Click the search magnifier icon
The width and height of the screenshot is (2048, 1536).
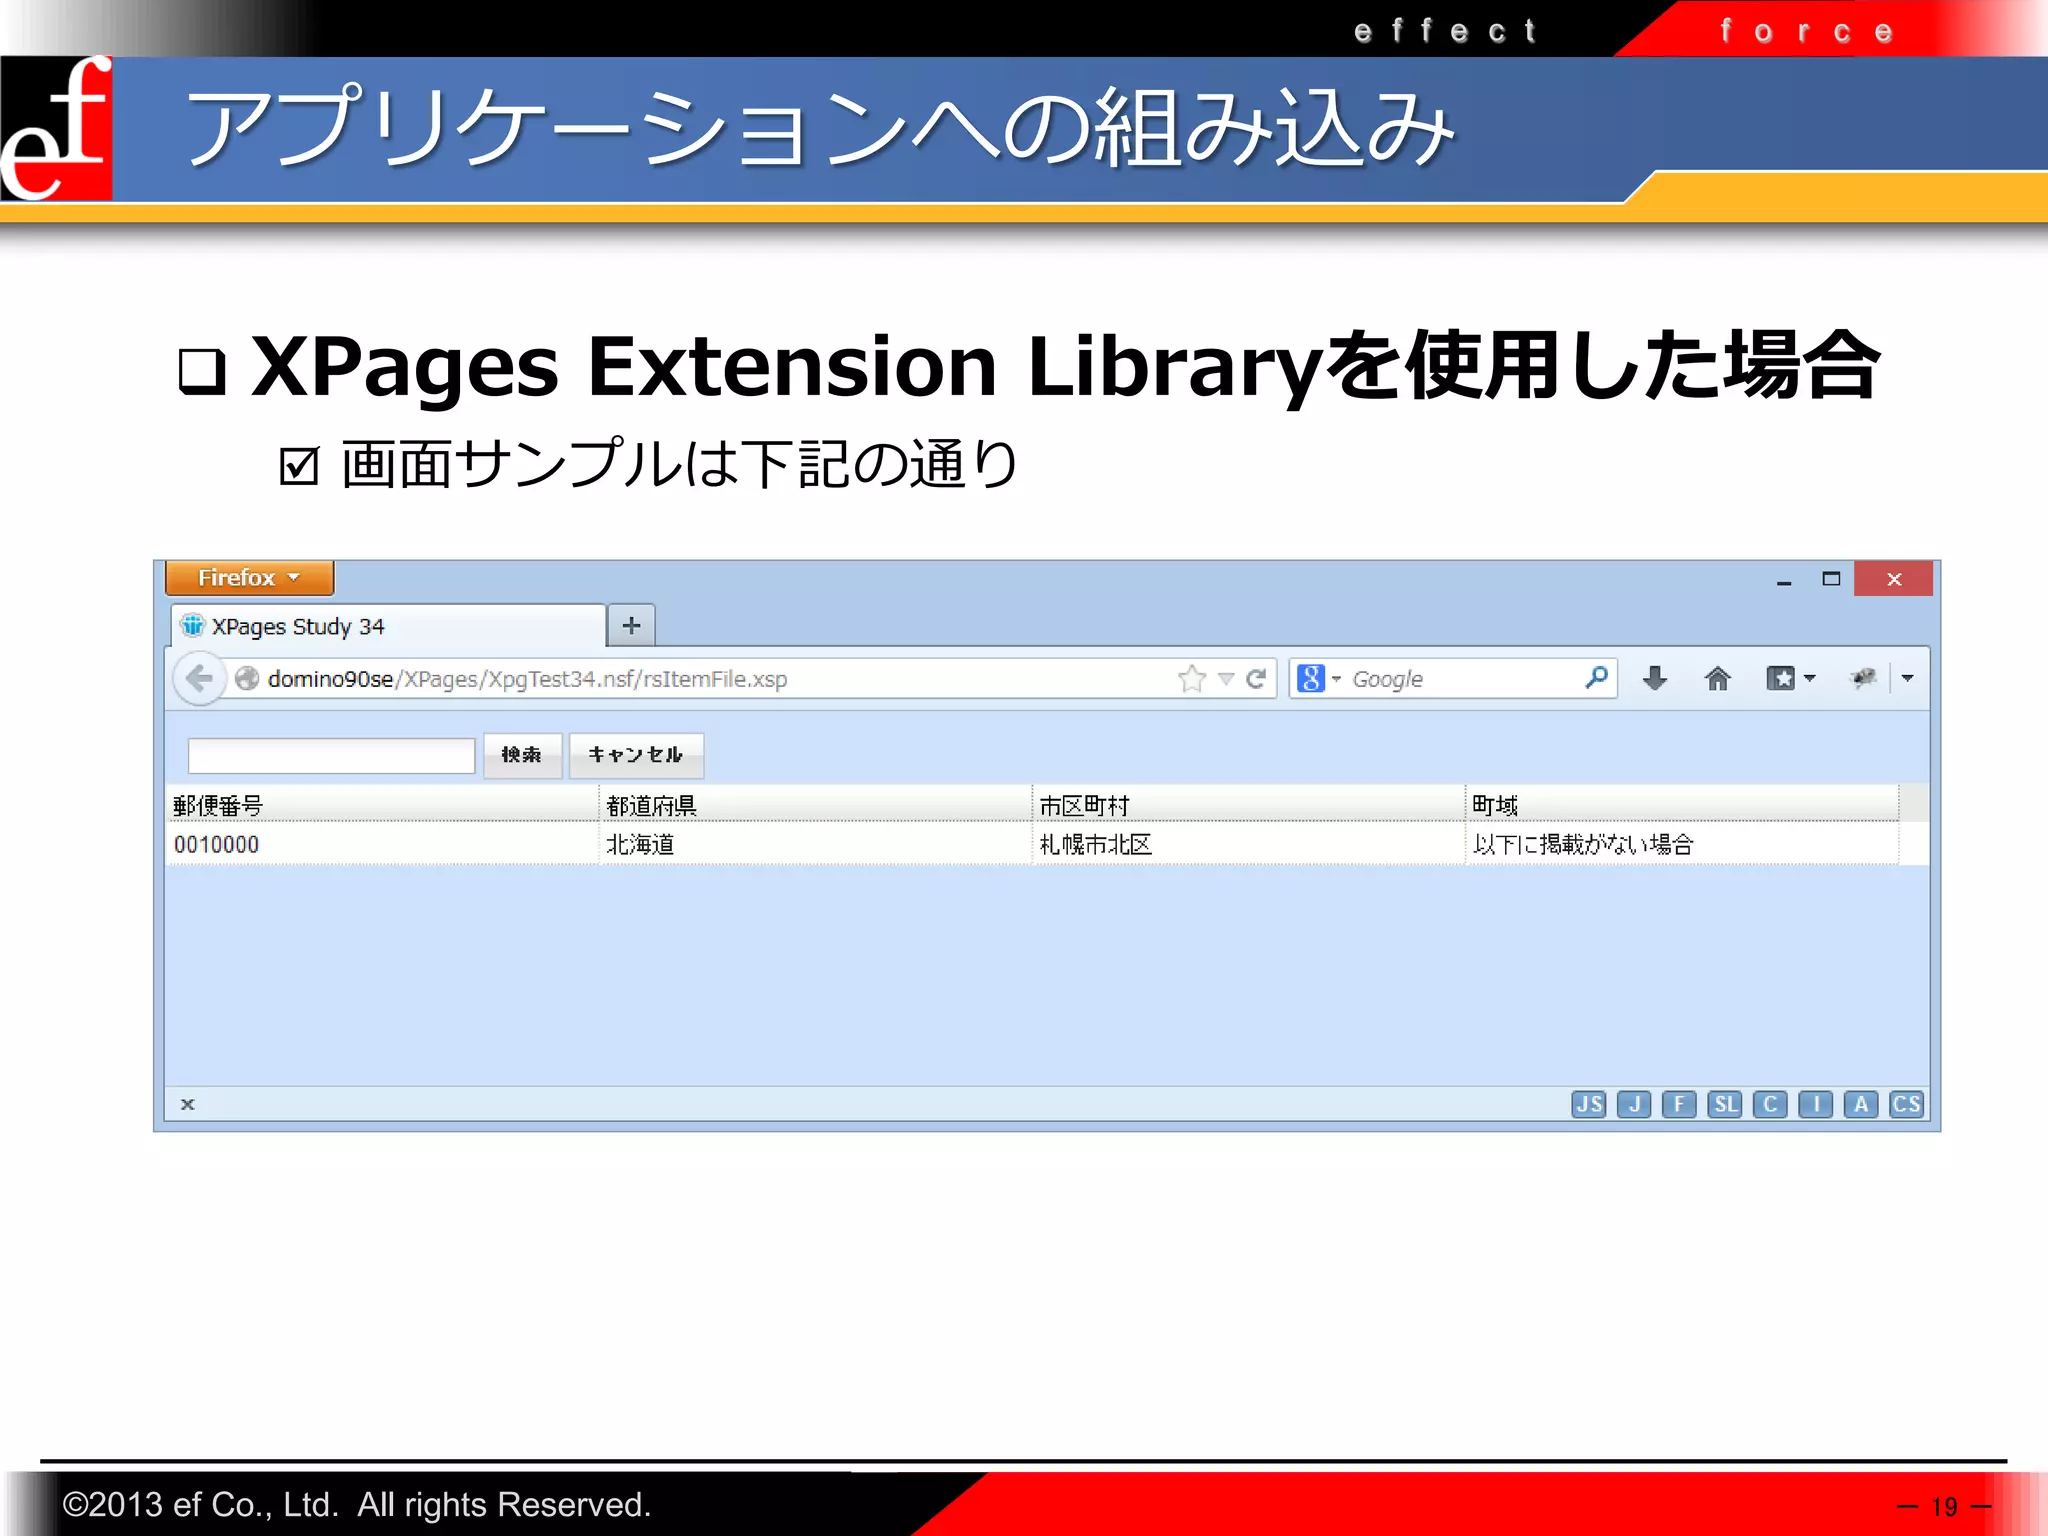click(x=1596, y=678)
